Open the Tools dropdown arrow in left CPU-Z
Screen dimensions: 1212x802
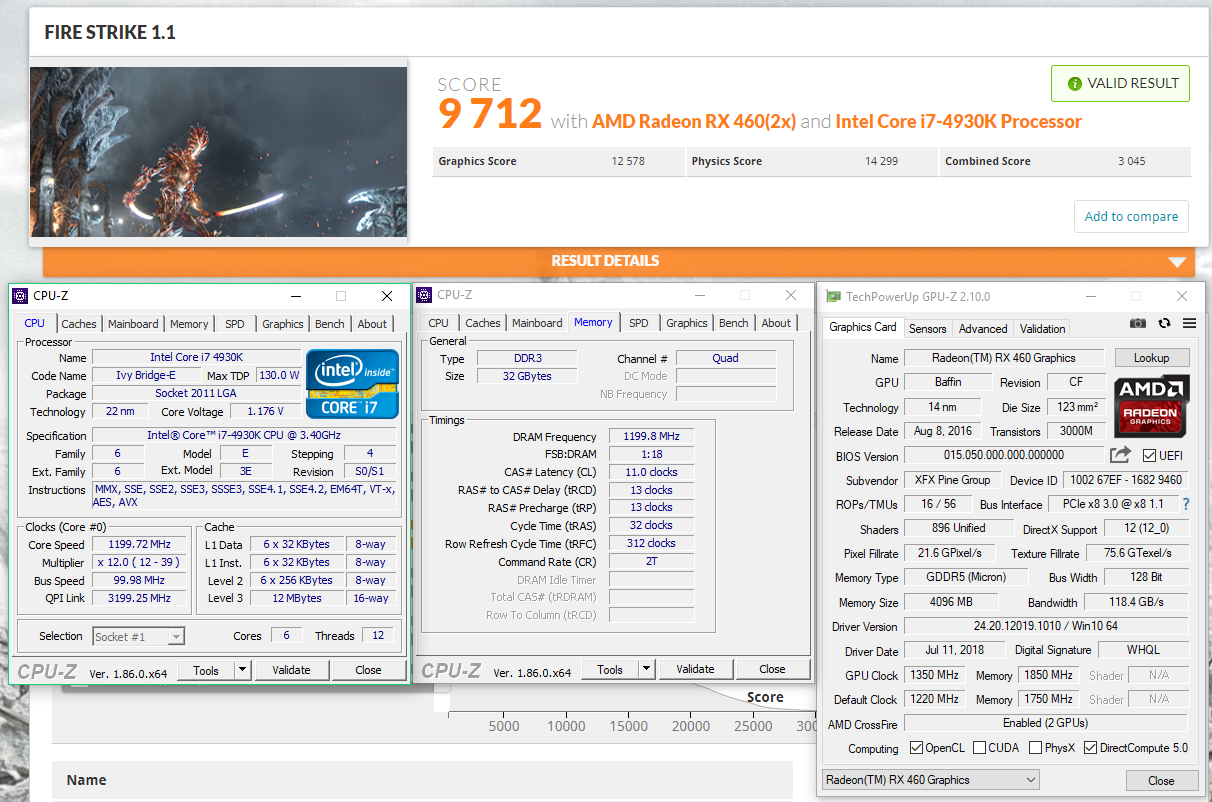point(243,670)
